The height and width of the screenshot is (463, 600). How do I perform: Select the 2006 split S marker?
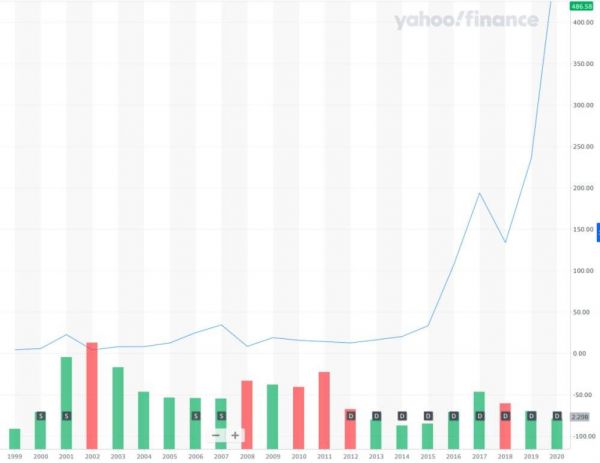[196, 415]
